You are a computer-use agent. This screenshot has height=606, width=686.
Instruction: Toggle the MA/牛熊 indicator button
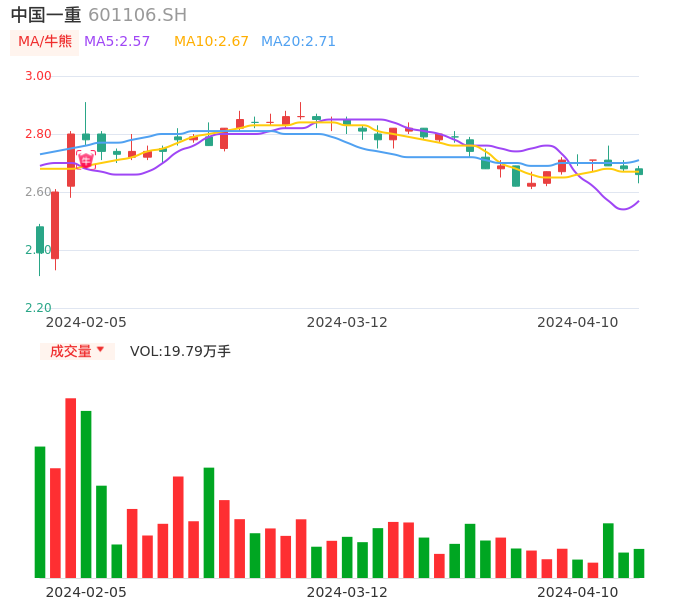coord(44,42)
